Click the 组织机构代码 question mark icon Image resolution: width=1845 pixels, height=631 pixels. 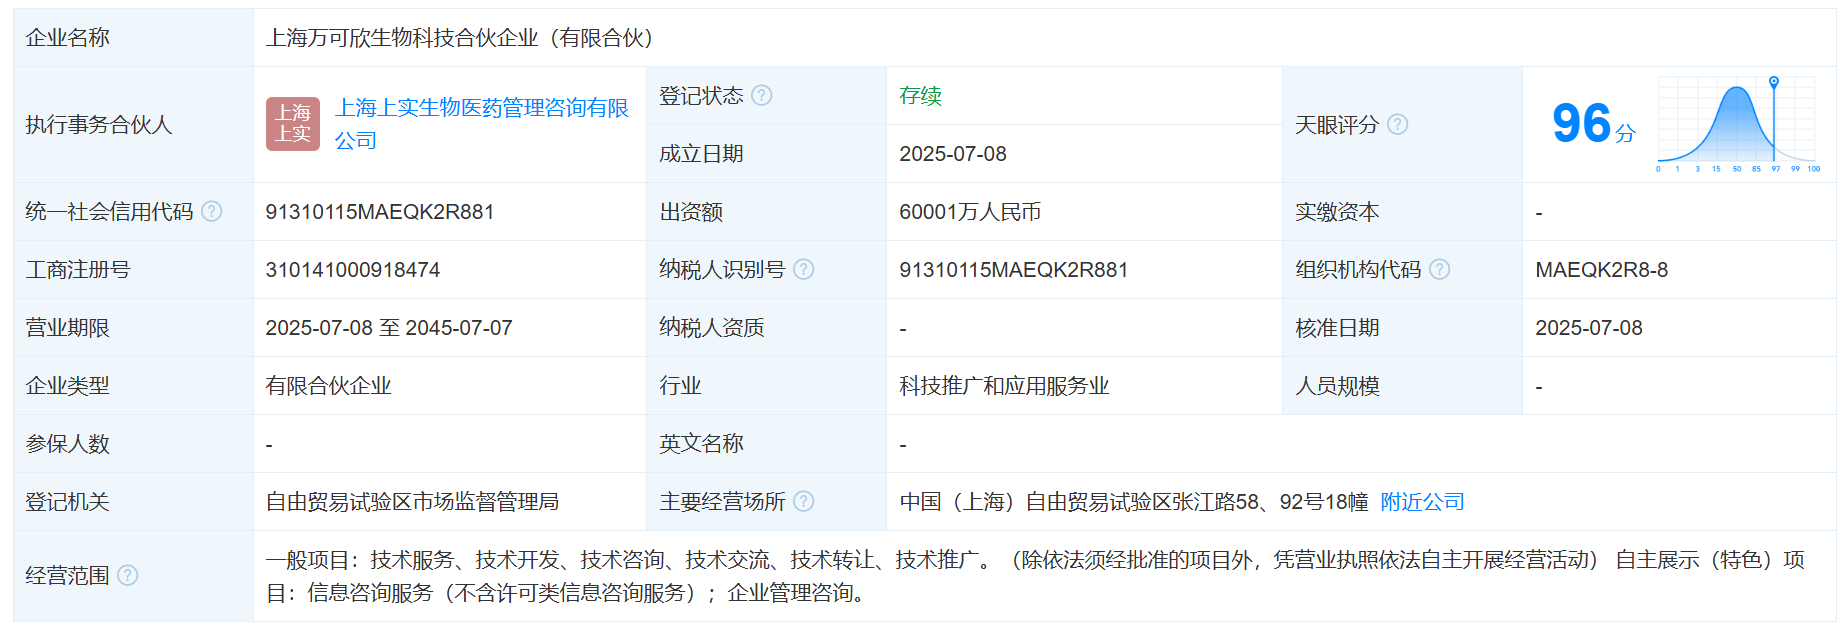pyautogui.click(x=1440, y=269)
